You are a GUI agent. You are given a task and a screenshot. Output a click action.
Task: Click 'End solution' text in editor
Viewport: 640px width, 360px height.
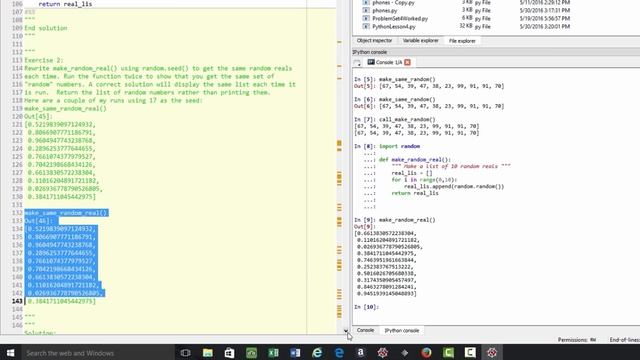(46, 28)
